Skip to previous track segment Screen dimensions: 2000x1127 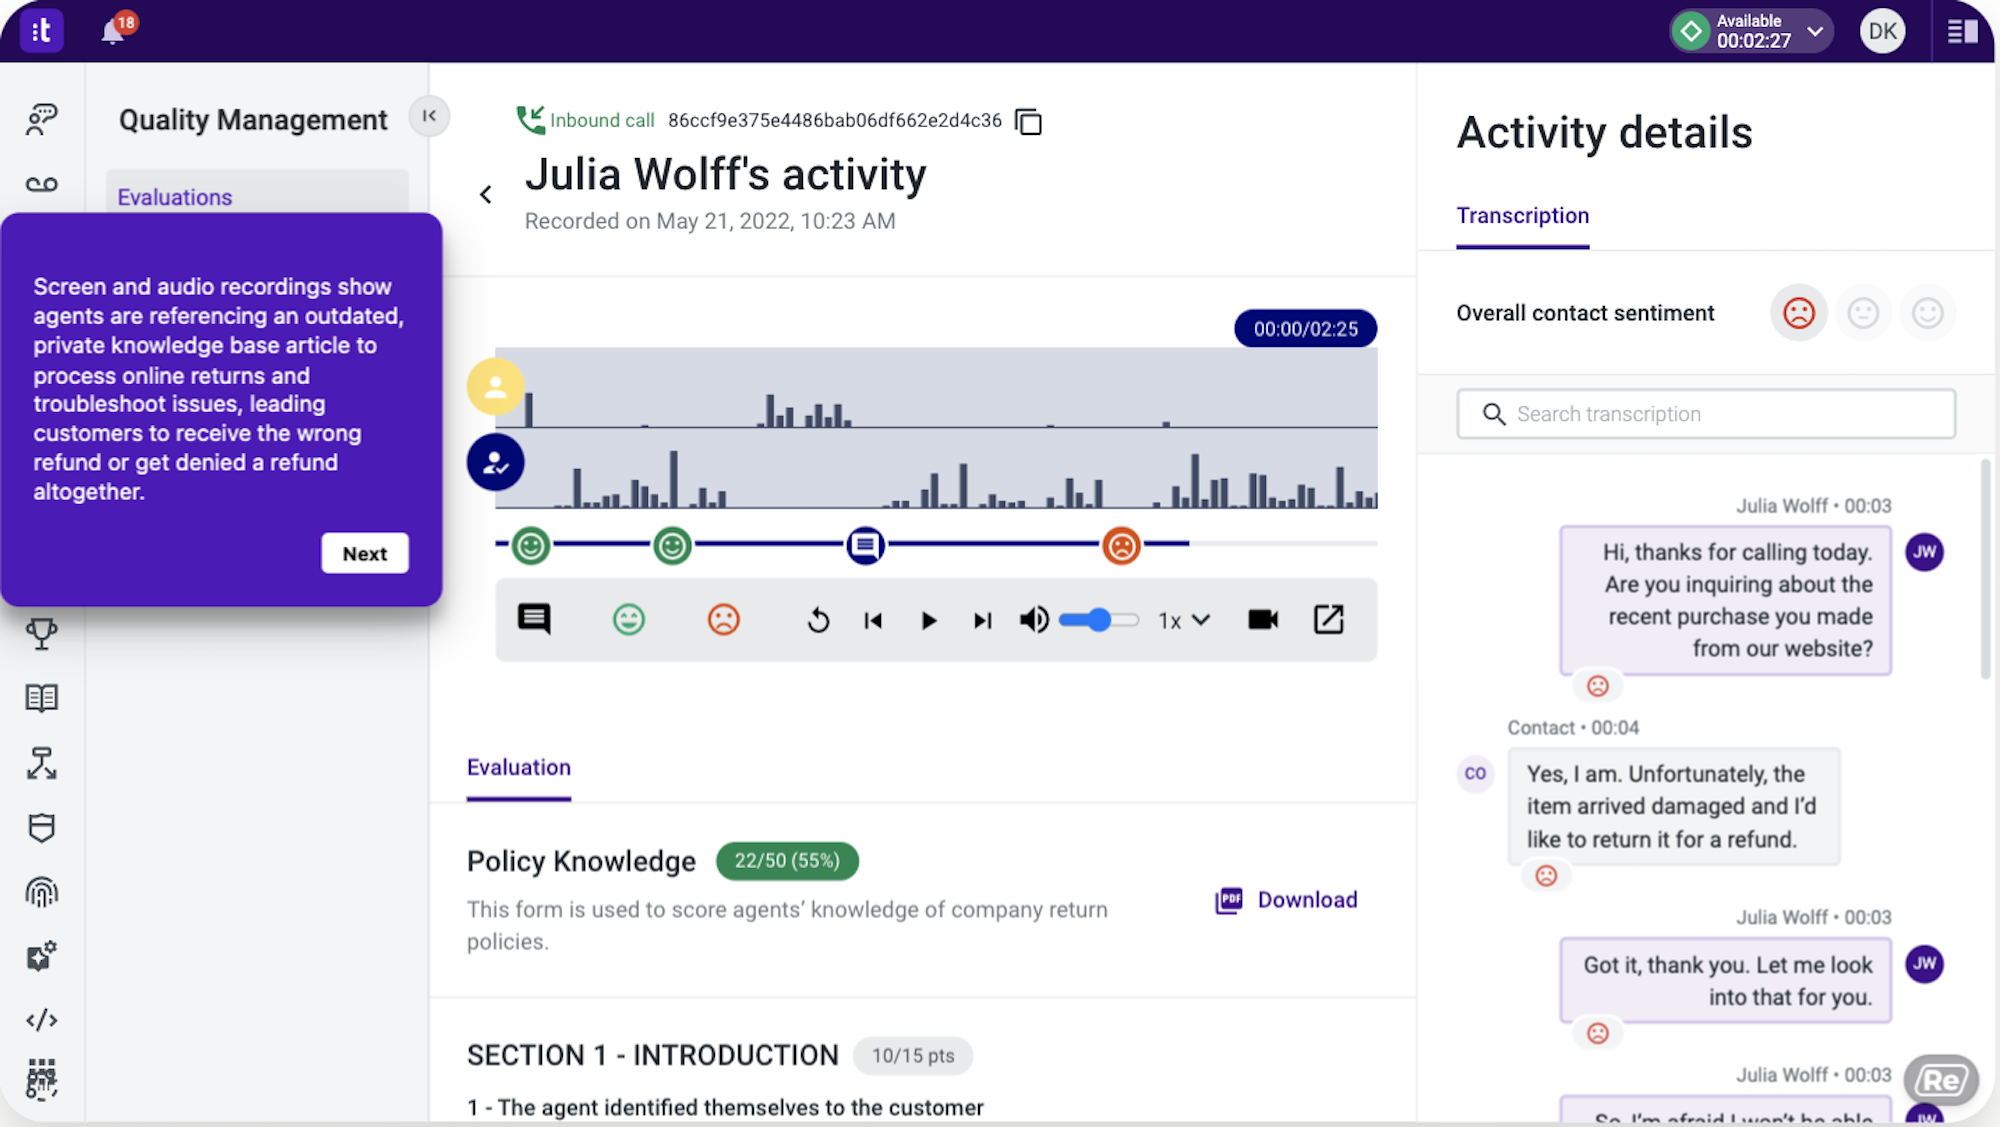click(x=873, y=621)
